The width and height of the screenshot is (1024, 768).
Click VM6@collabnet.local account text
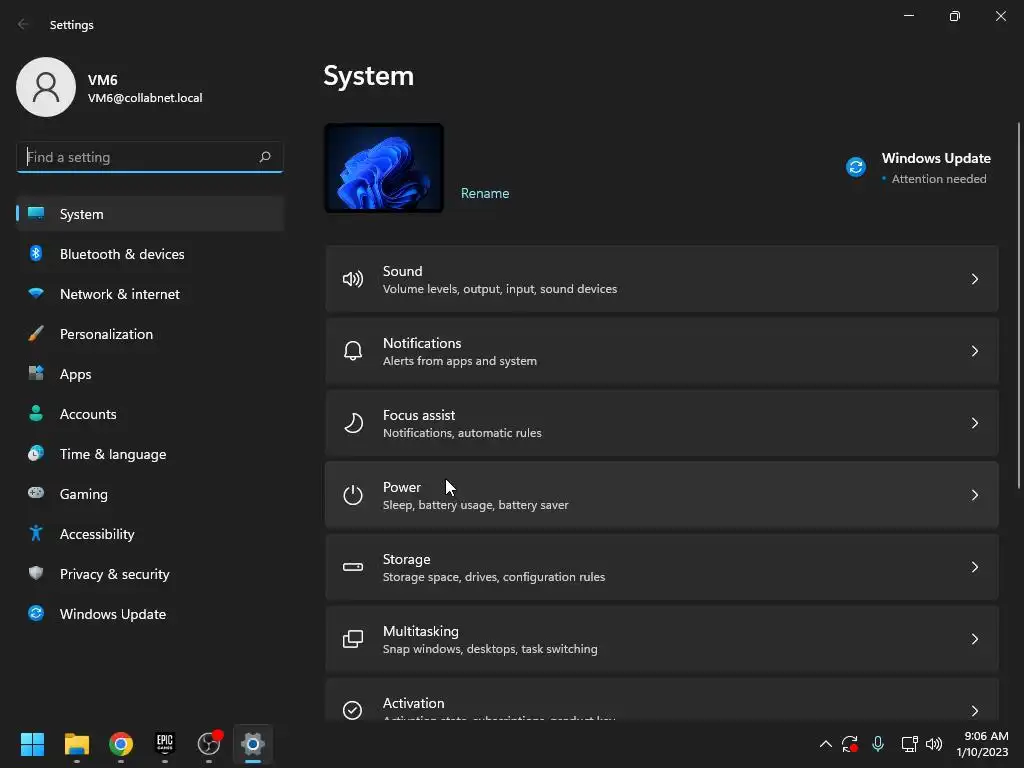(145, 98)
